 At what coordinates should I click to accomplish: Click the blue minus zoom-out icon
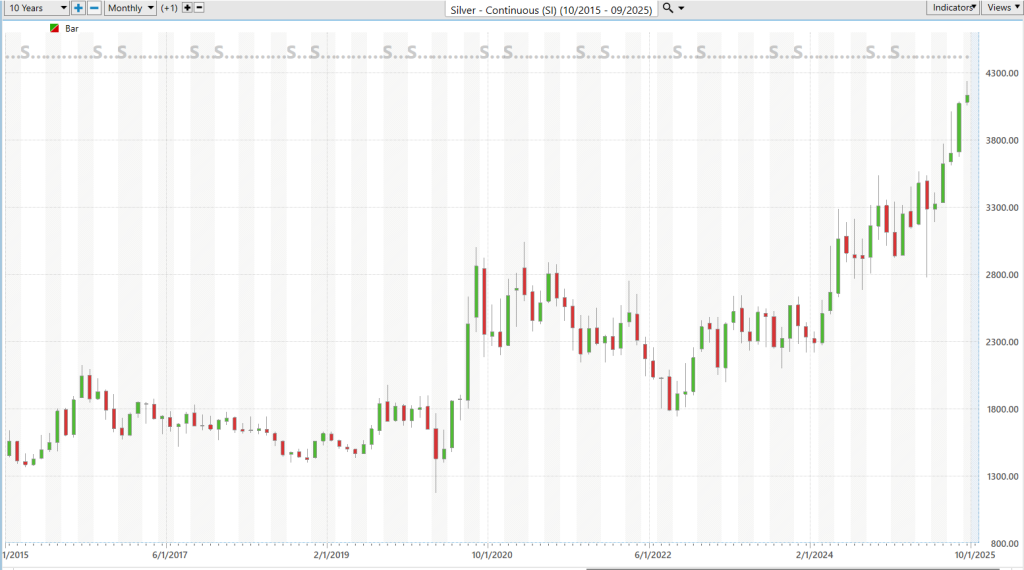pos(94,8)
